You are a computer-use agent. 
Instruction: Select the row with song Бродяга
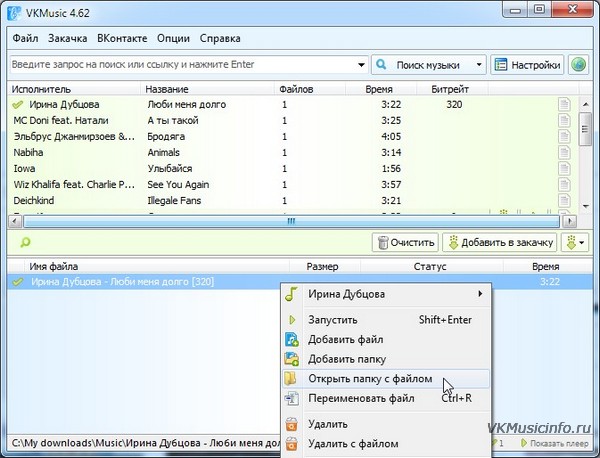point(293,137)
